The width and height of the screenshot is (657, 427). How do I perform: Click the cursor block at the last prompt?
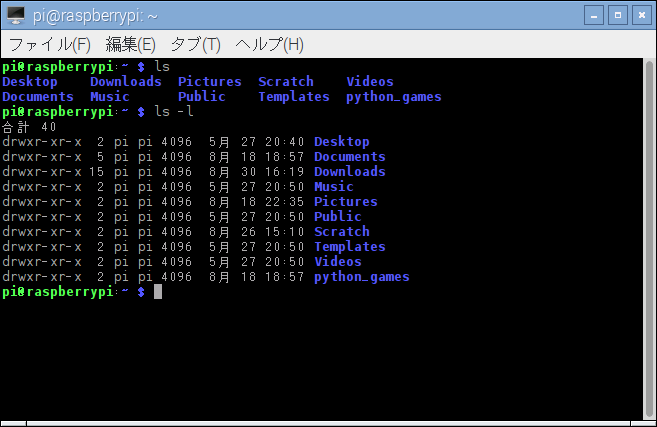[158, 292]
